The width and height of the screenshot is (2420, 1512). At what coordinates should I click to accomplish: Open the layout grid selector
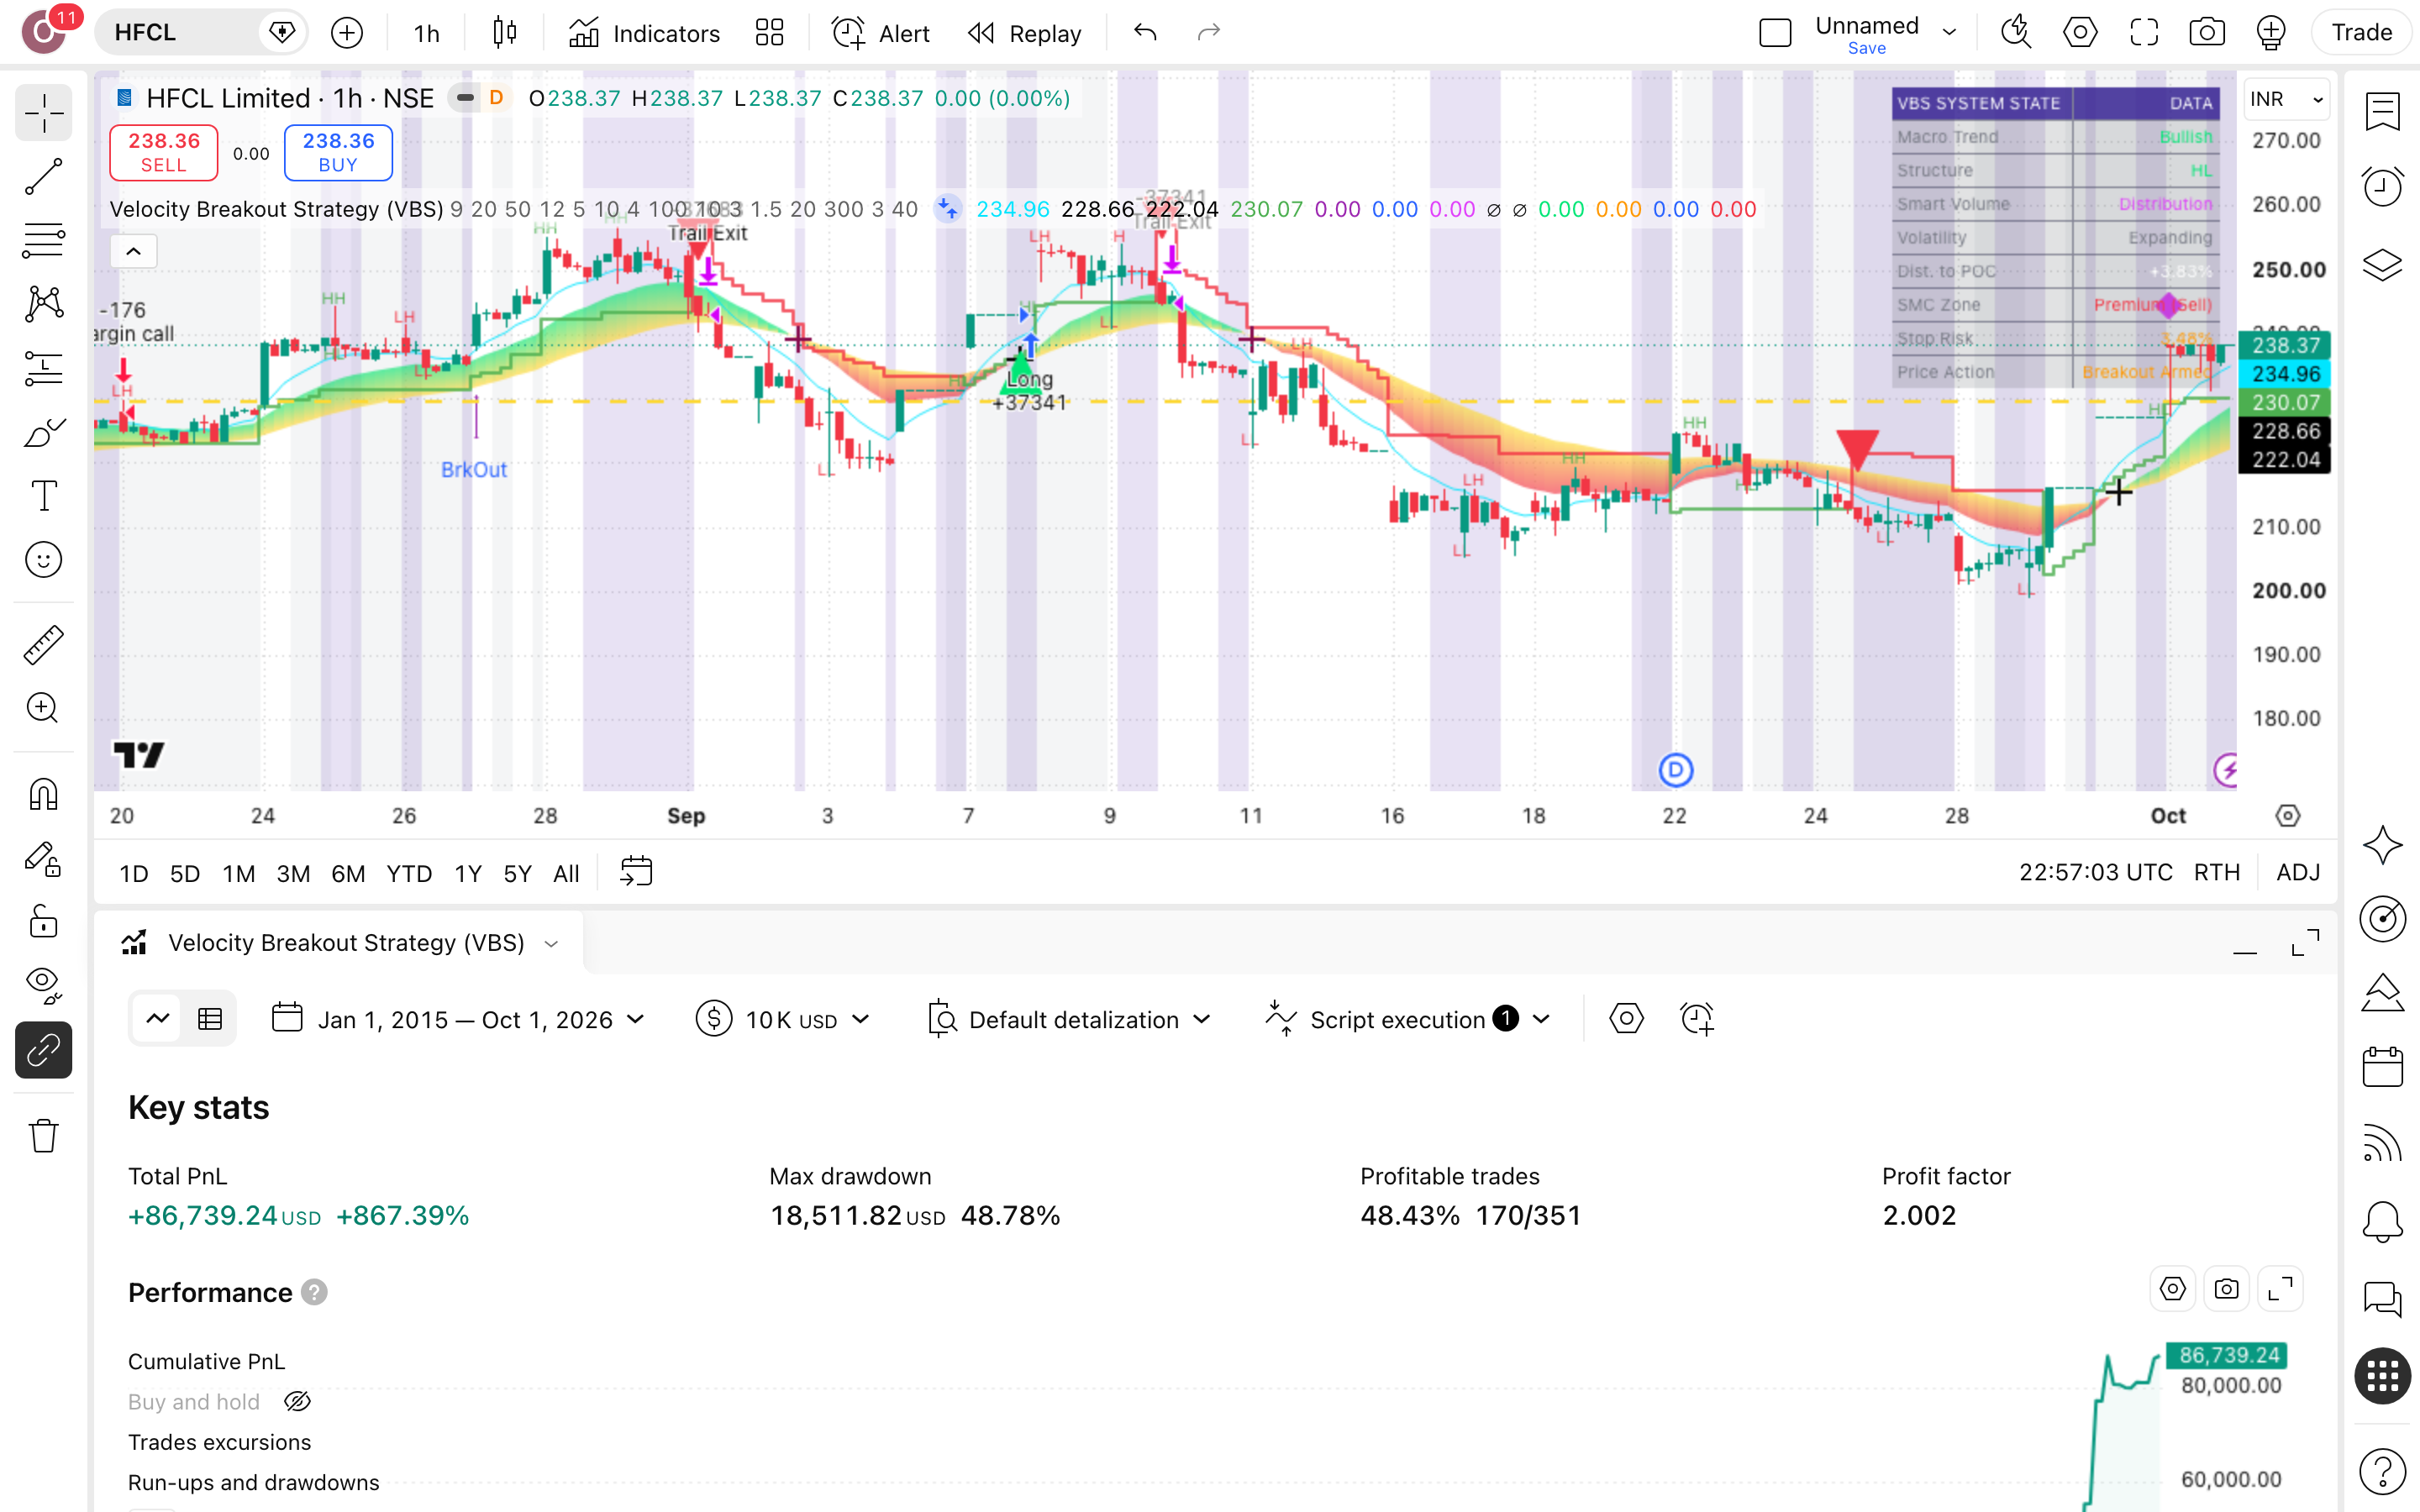(x=769, y=33)
